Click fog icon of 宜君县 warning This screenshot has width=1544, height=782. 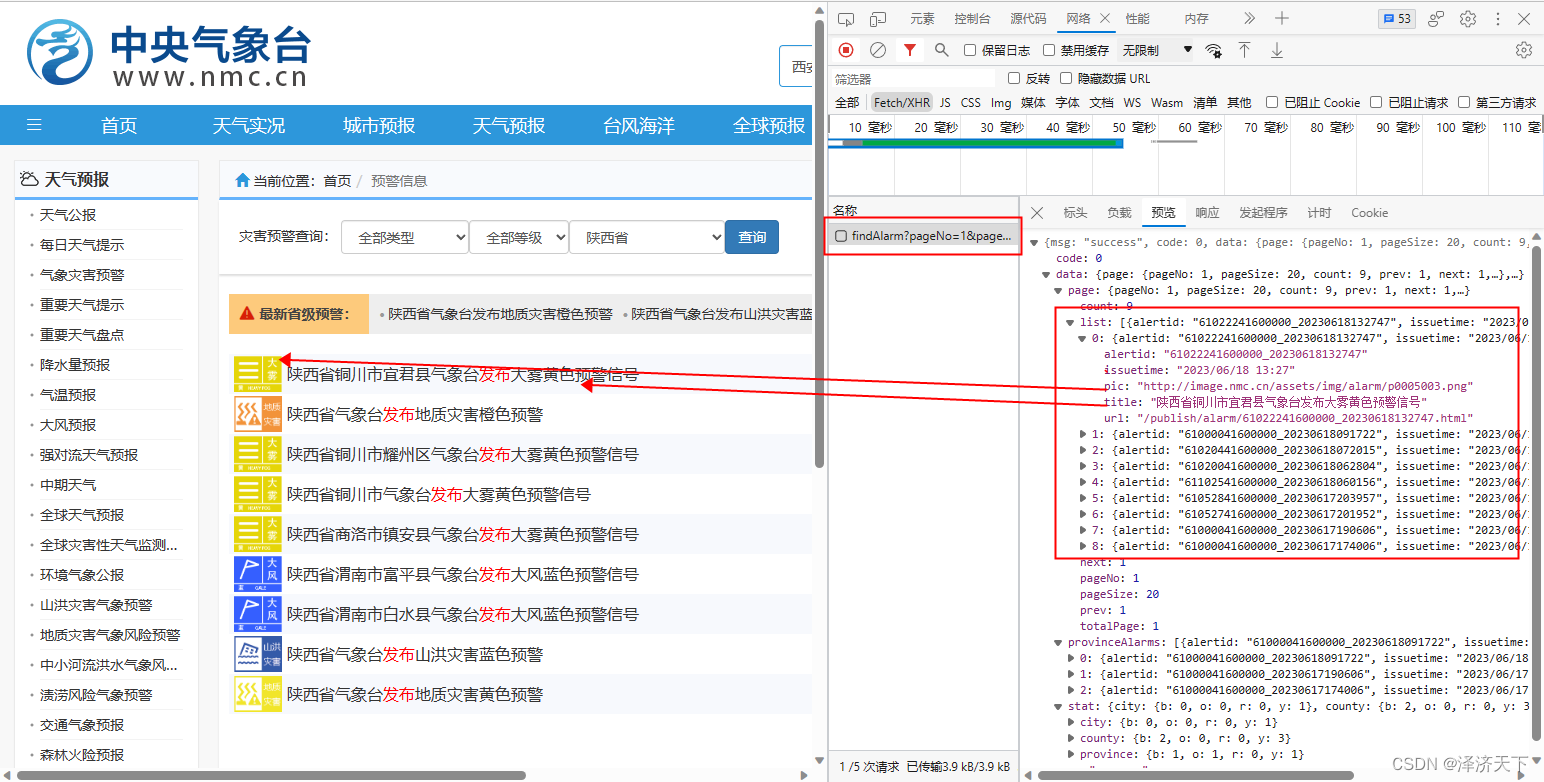coord(258,375)
